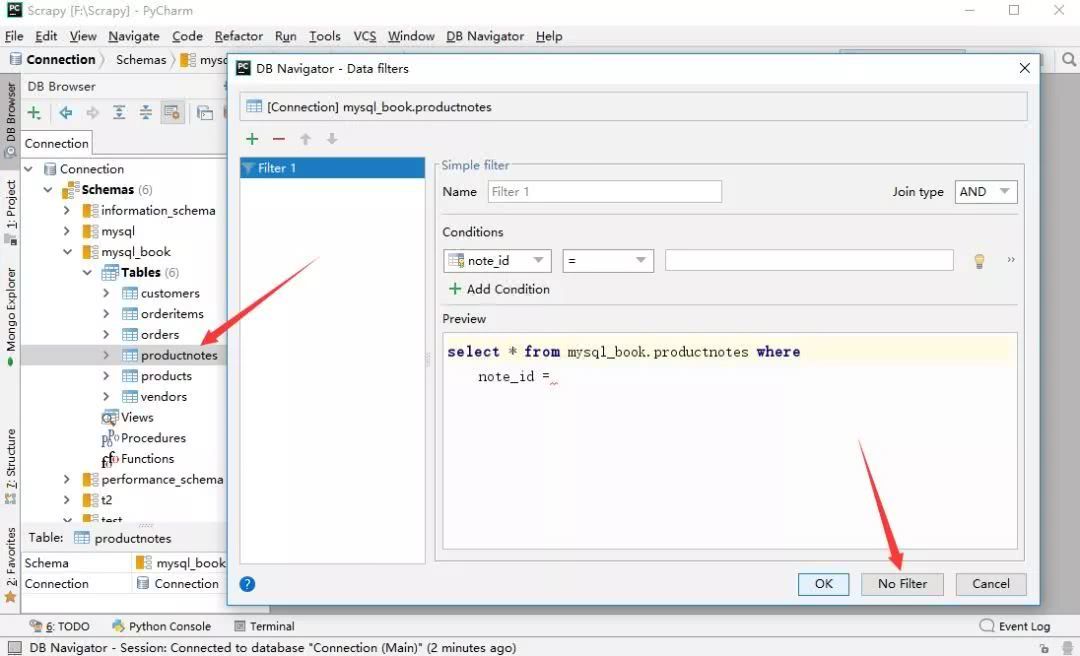Open the VCS menu
The width and height of the screenshot is (1080, 656).
tap(364, 36)
